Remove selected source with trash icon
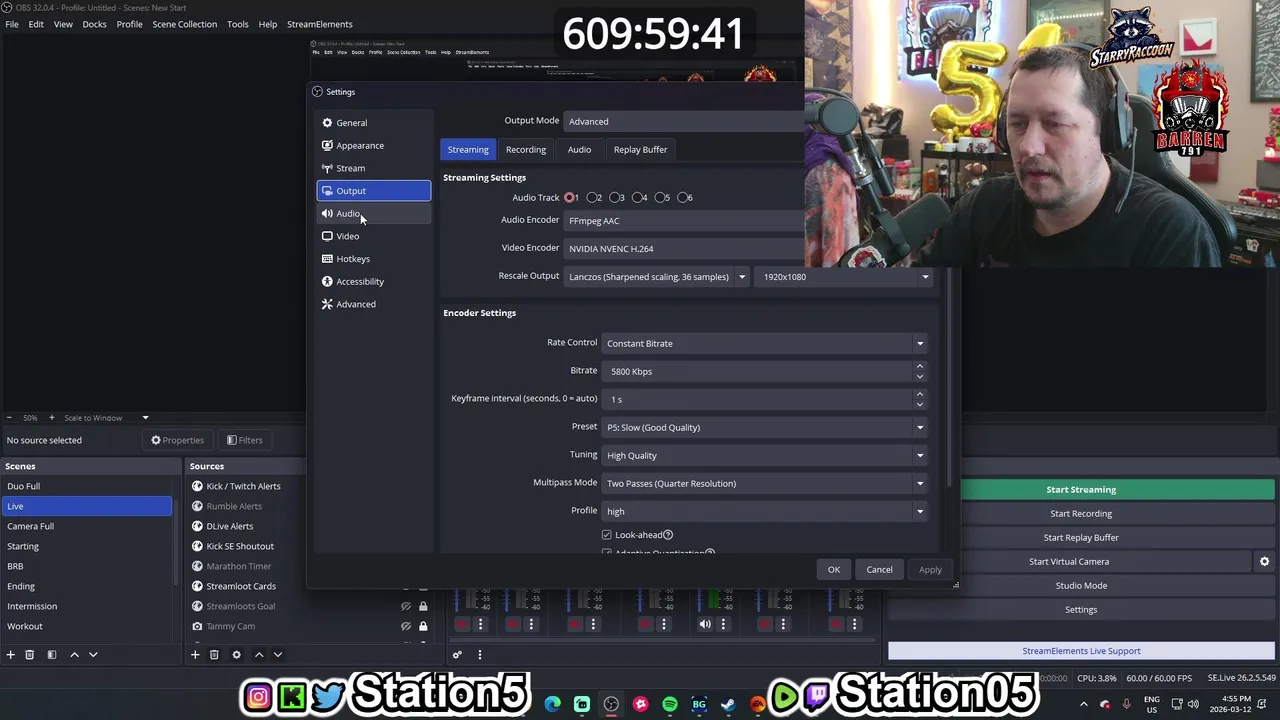This screenshot has width=1280, height=720. click(x=214, y=655)
